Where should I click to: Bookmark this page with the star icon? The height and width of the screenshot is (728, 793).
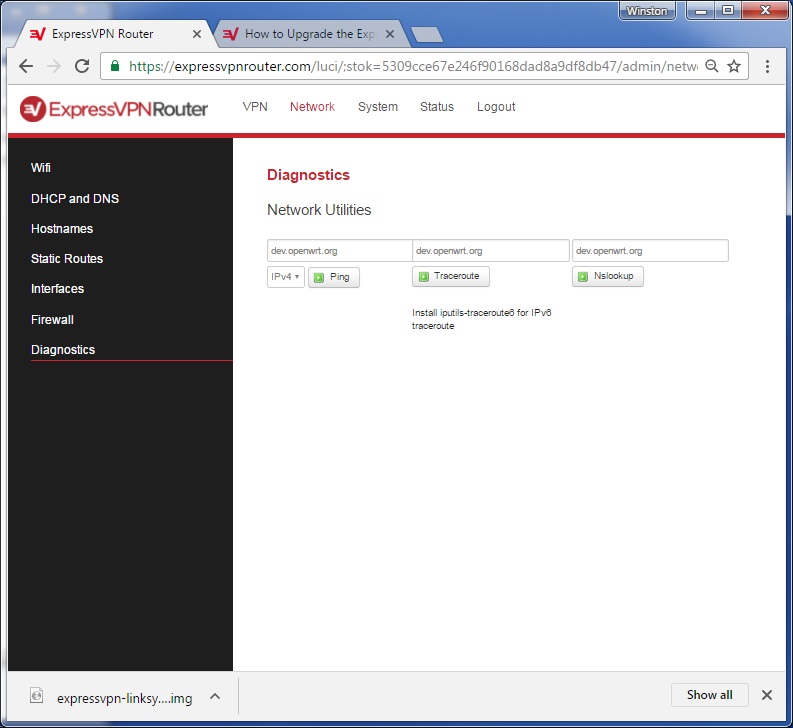734,66
